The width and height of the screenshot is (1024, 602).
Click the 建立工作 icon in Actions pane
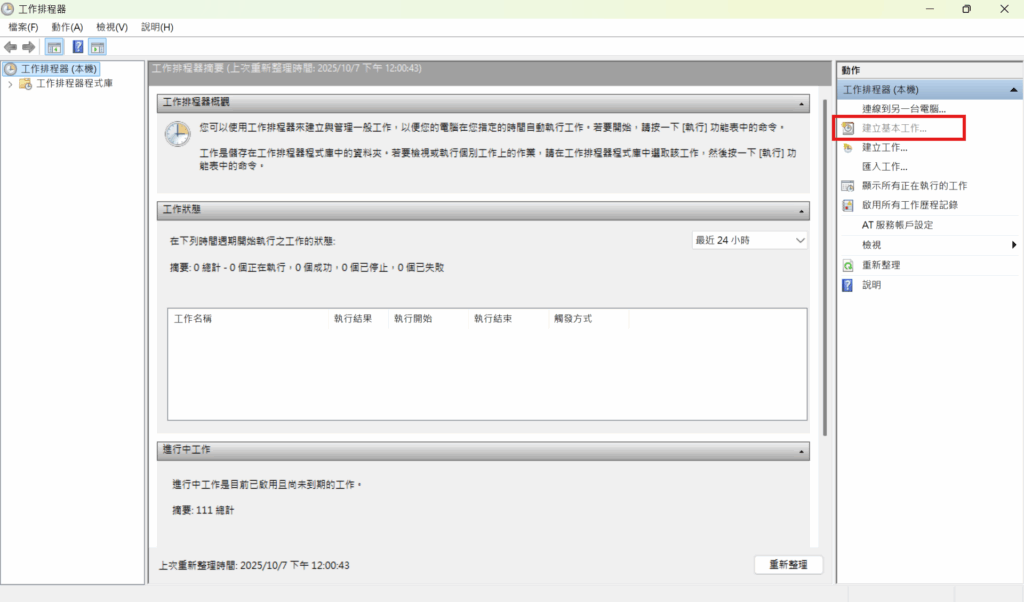848,148
